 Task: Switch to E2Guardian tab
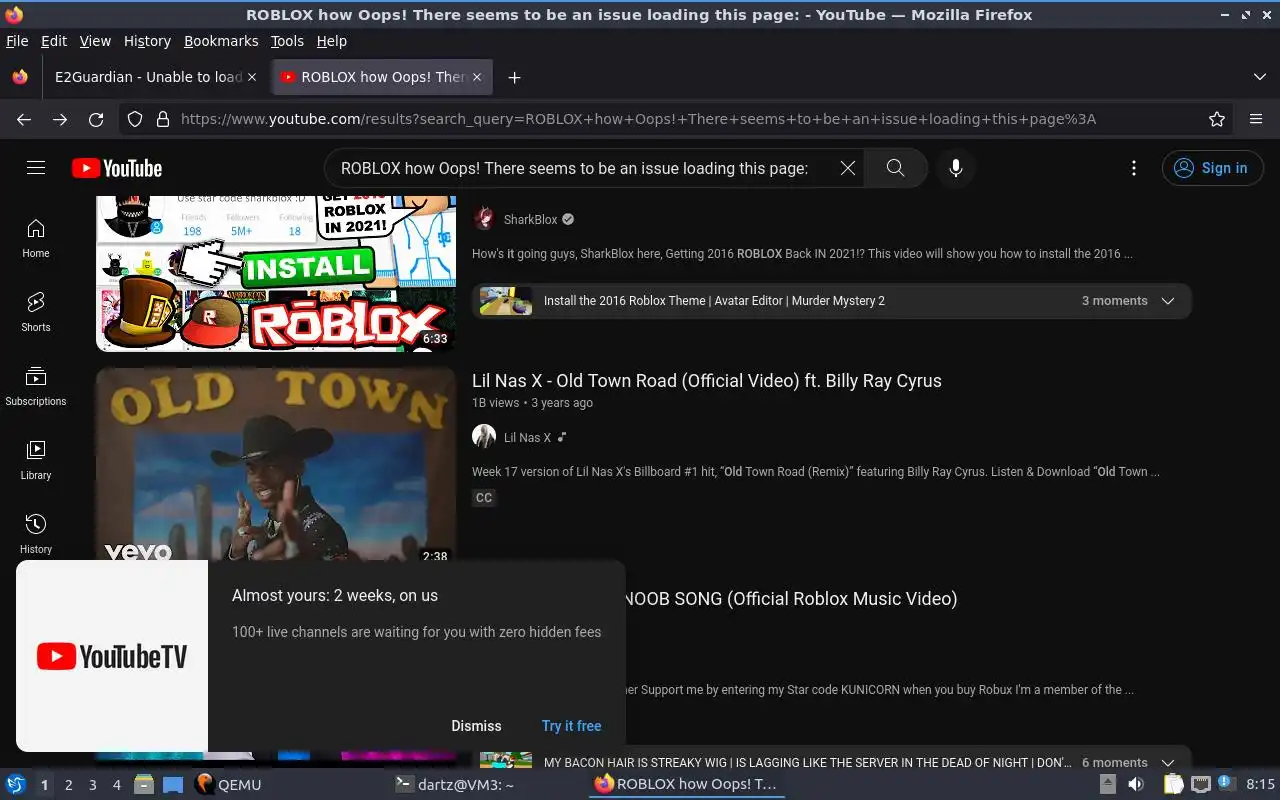point(148,77)
